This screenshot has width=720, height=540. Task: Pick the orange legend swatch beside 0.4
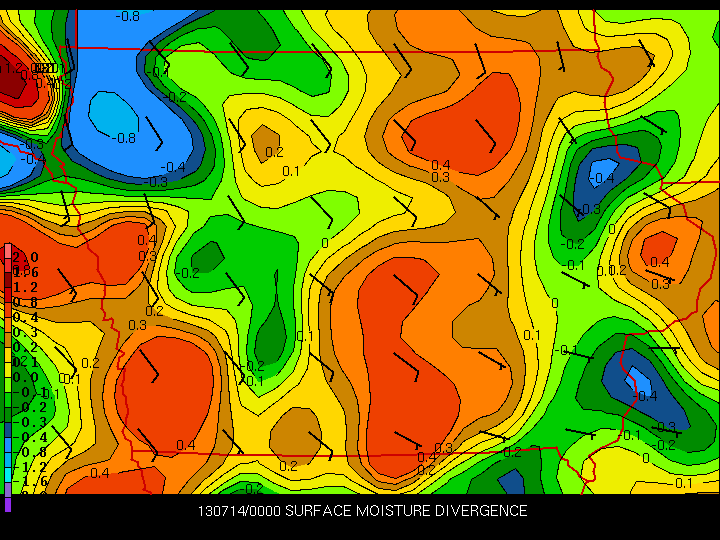(x=8, y=325)
